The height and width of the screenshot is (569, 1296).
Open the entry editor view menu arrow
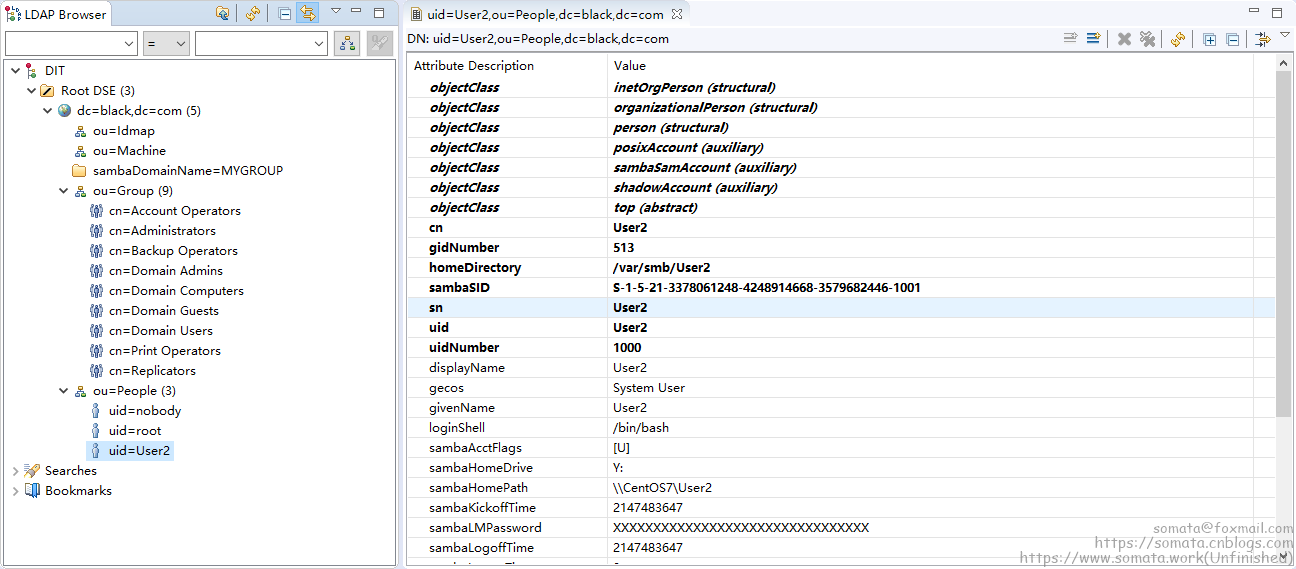(x=1285, y=36)
